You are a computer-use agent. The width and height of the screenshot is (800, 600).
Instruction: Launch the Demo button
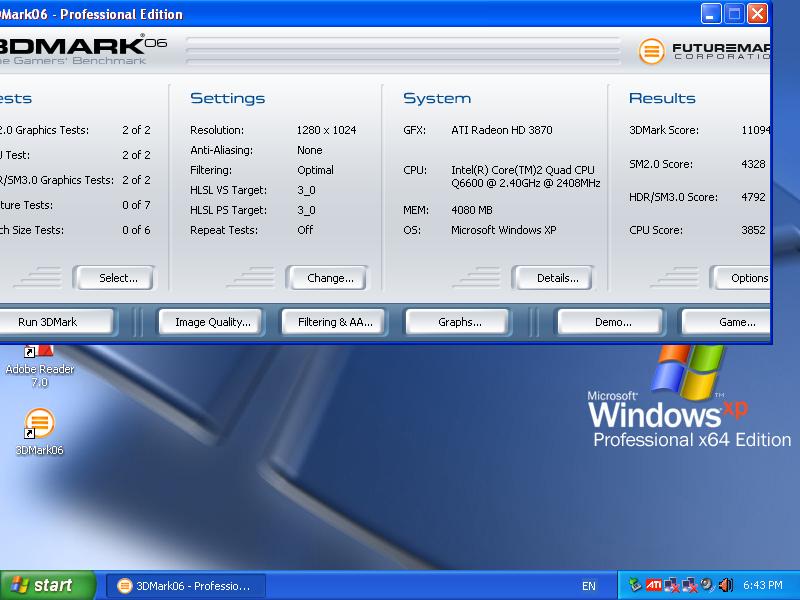click(x=612, y=322)
